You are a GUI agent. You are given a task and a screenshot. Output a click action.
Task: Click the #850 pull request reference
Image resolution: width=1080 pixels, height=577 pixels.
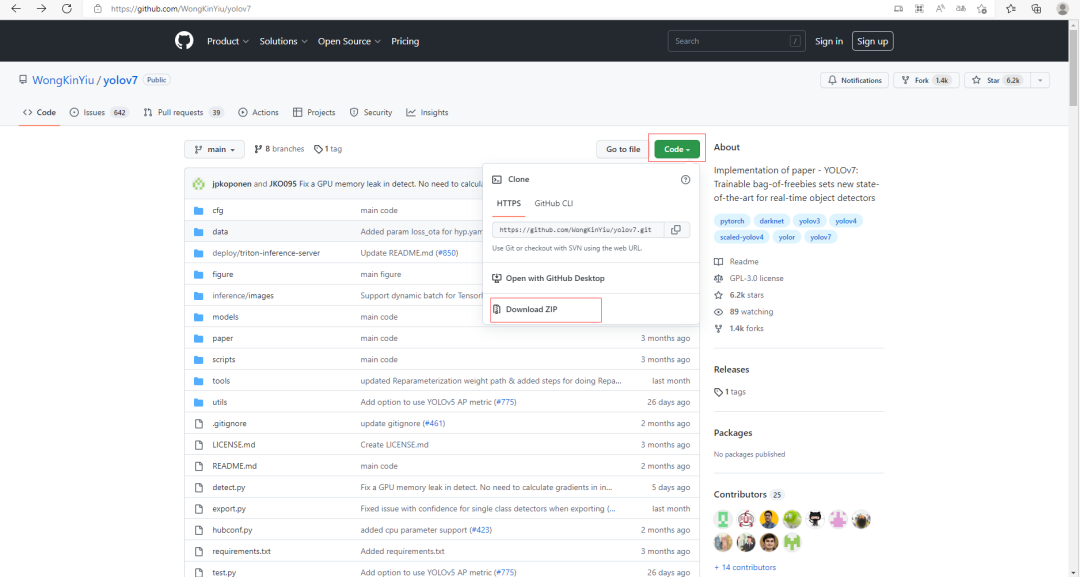447,253
